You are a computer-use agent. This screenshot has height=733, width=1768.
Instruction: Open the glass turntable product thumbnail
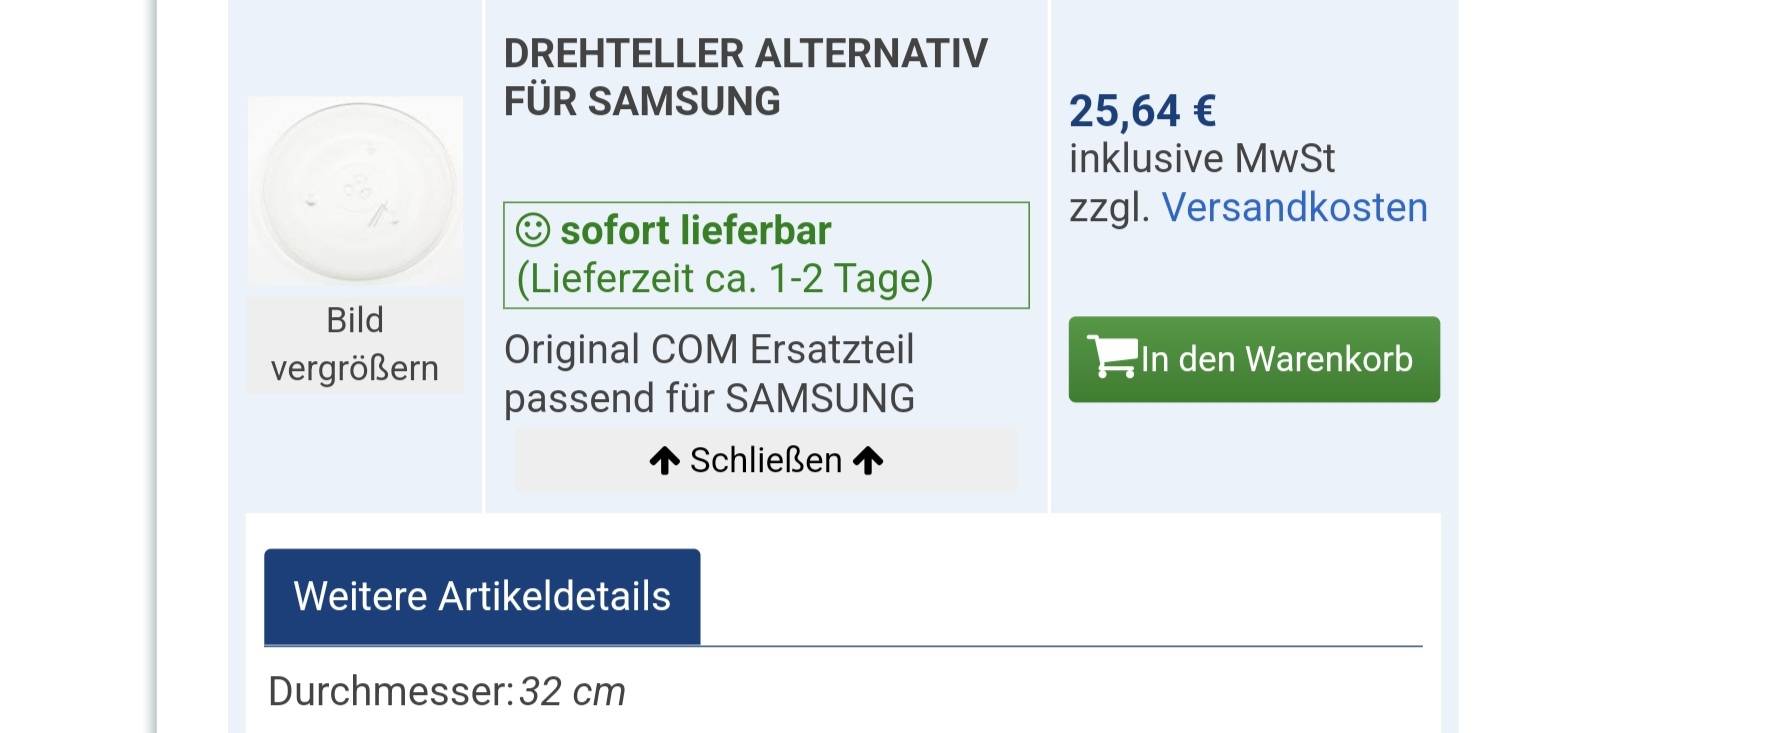(355, 190)
